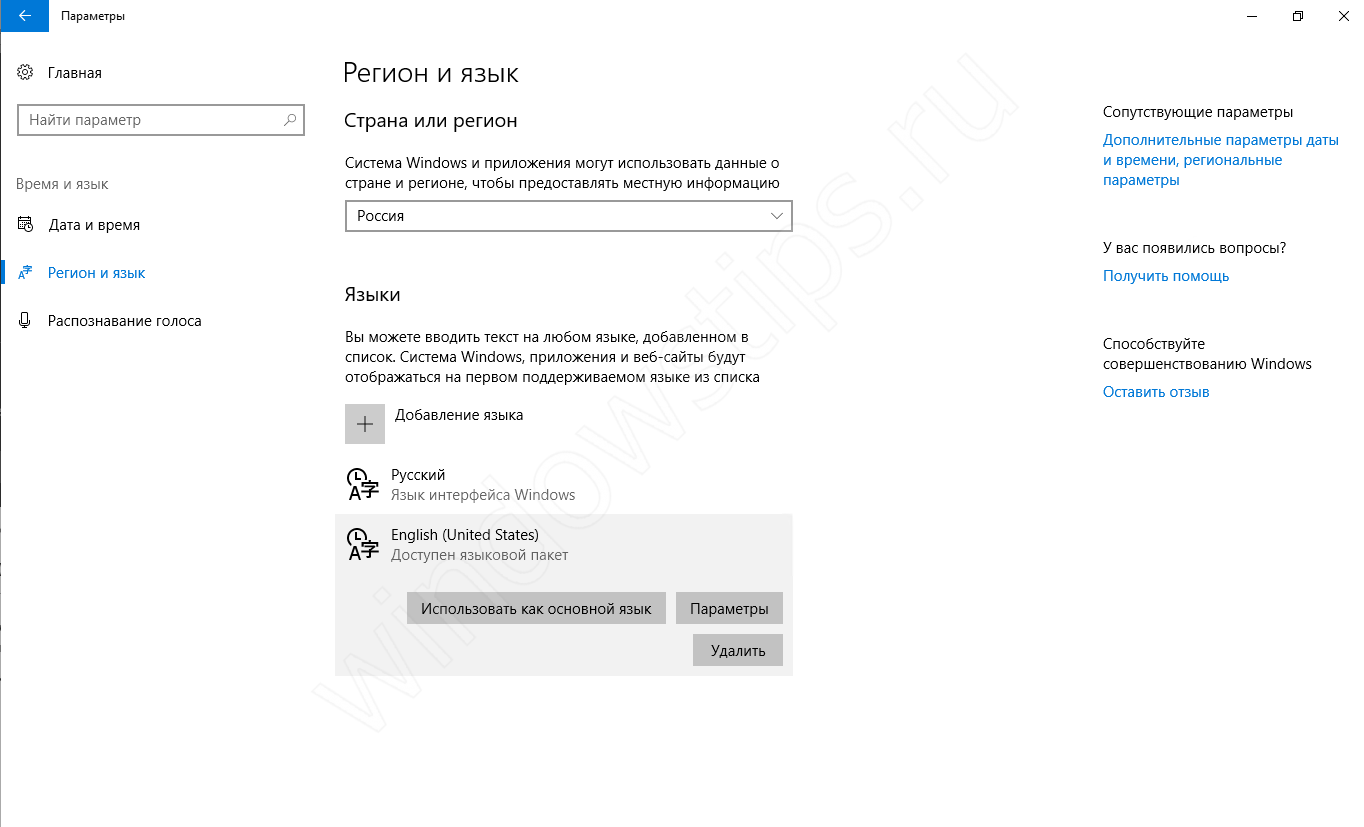The width and height of the screenshot is (1364, 827).
Task: Click the Home gear icon
Action: coord(26,73)
